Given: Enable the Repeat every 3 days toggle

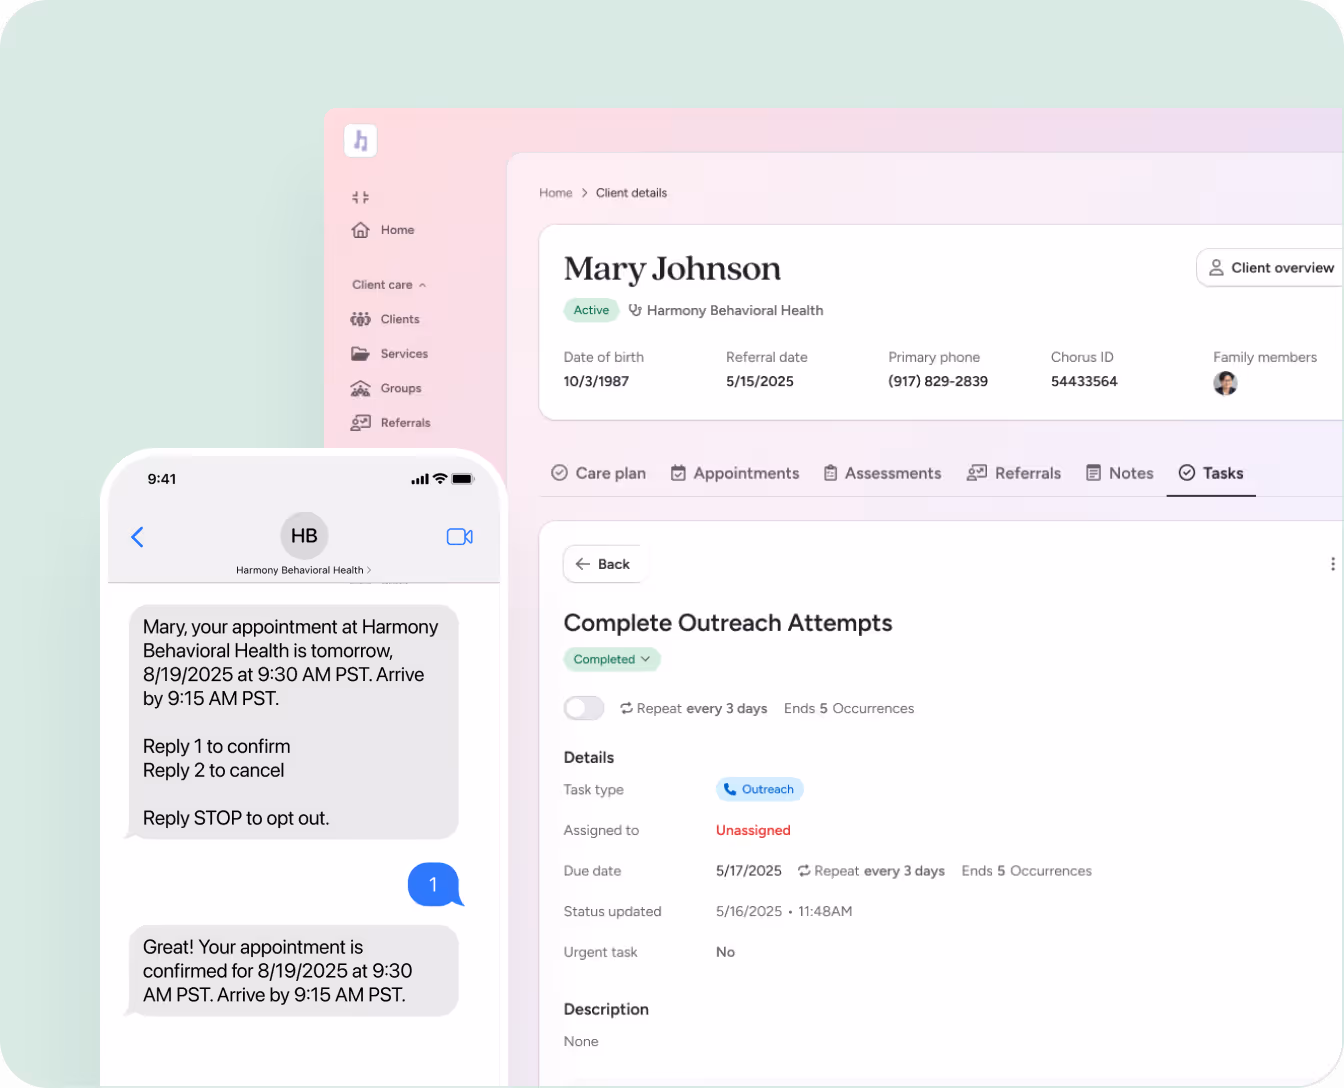Looking at the screenshot, I should [x=583, y=708].
